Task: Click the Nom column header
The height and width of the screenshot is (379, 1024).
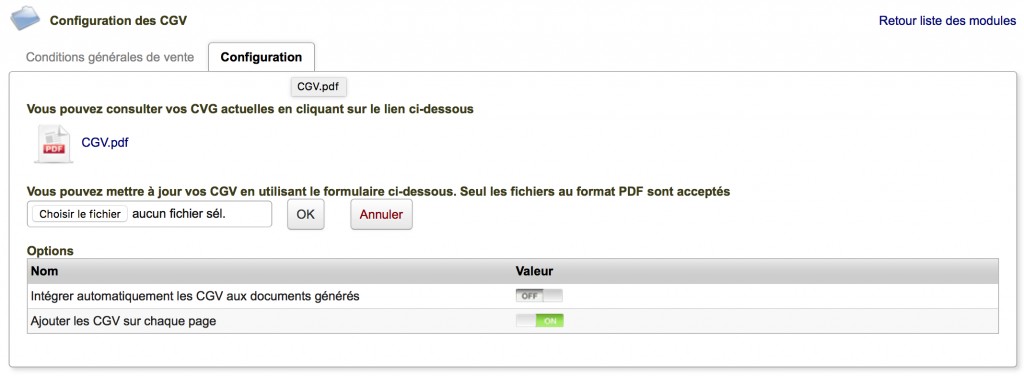Action: tap(44, 271)
